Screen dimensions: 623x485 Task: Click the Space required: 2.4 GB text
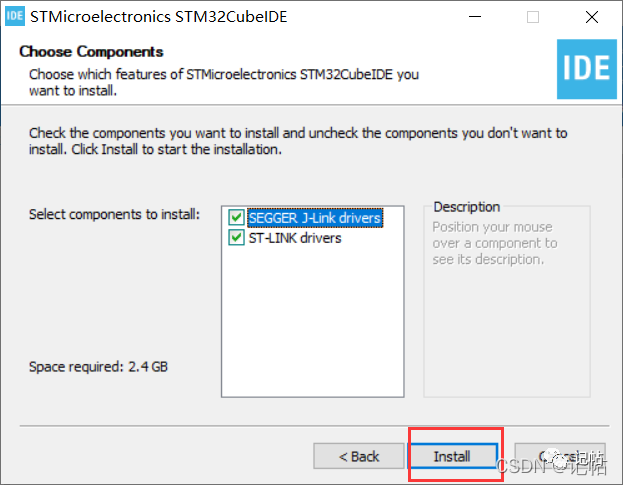point(99,366)
